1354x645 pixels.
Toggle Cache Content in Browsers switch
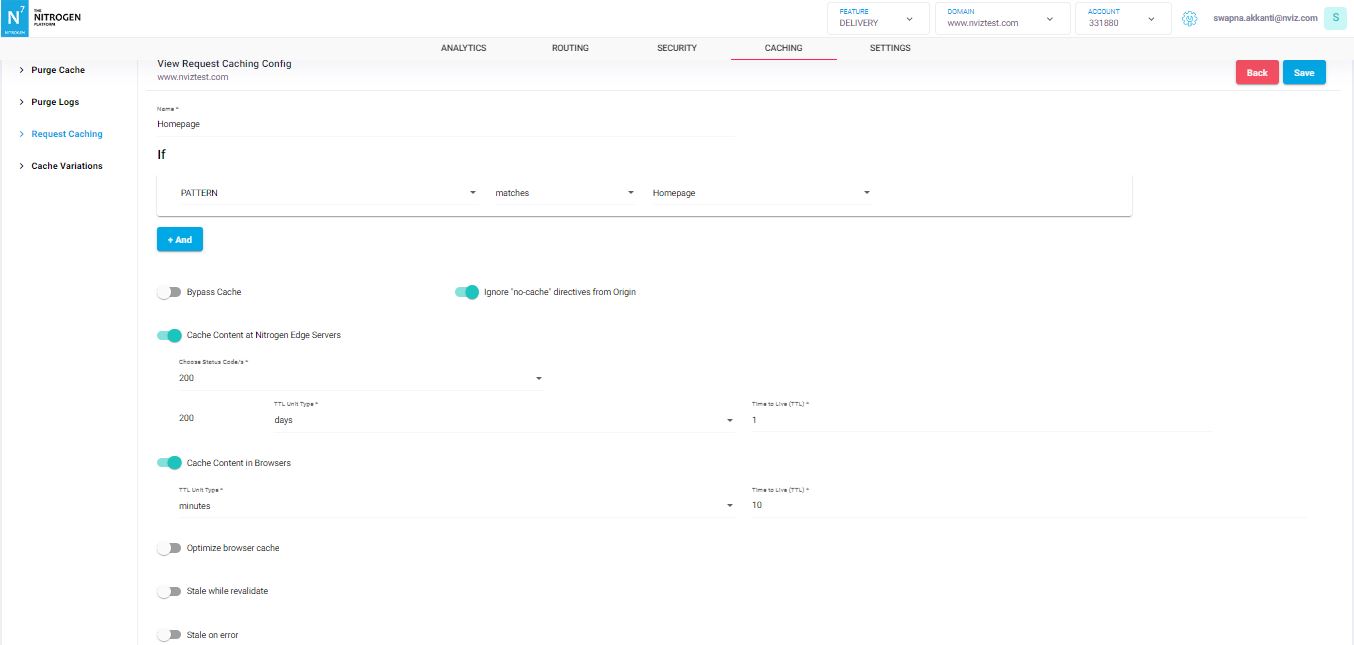tap(169, 463)
